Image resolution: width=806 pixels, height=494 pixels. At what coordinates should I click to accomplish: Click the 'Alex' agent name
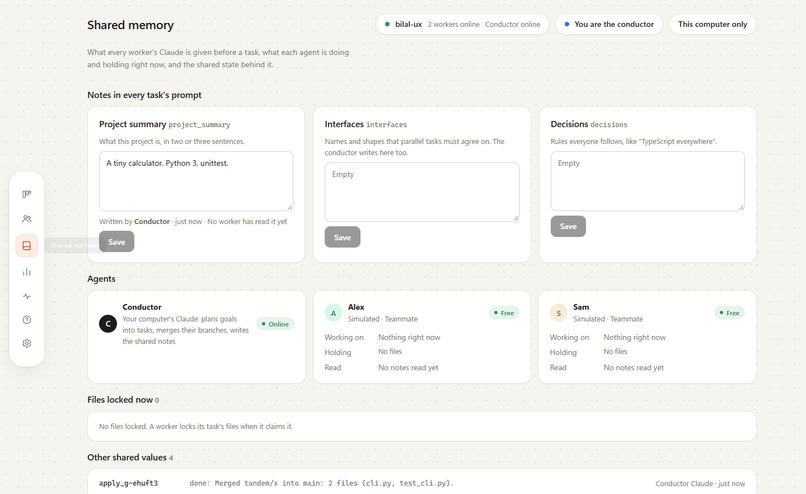pyautogui.click(x=356, y=307)
